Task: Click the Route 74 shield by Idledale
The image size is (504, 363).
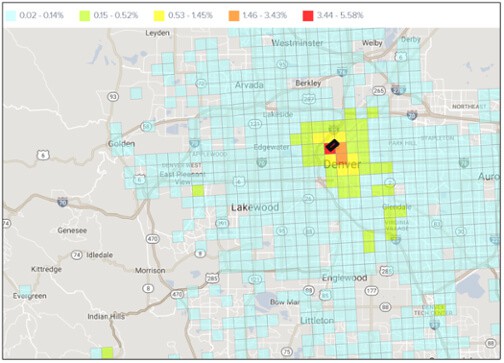Action: pos(77,255)
